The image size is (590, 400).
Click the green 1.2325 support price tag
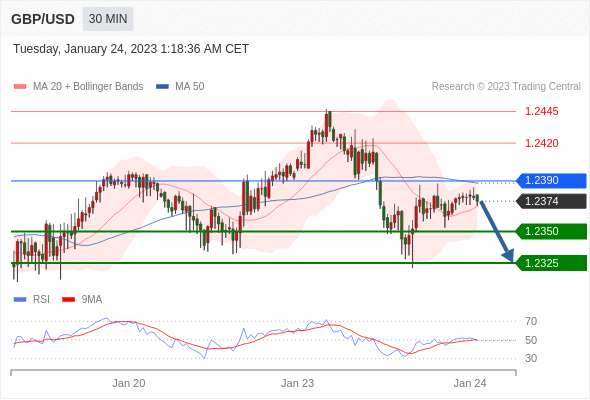[x=552, y=263]
